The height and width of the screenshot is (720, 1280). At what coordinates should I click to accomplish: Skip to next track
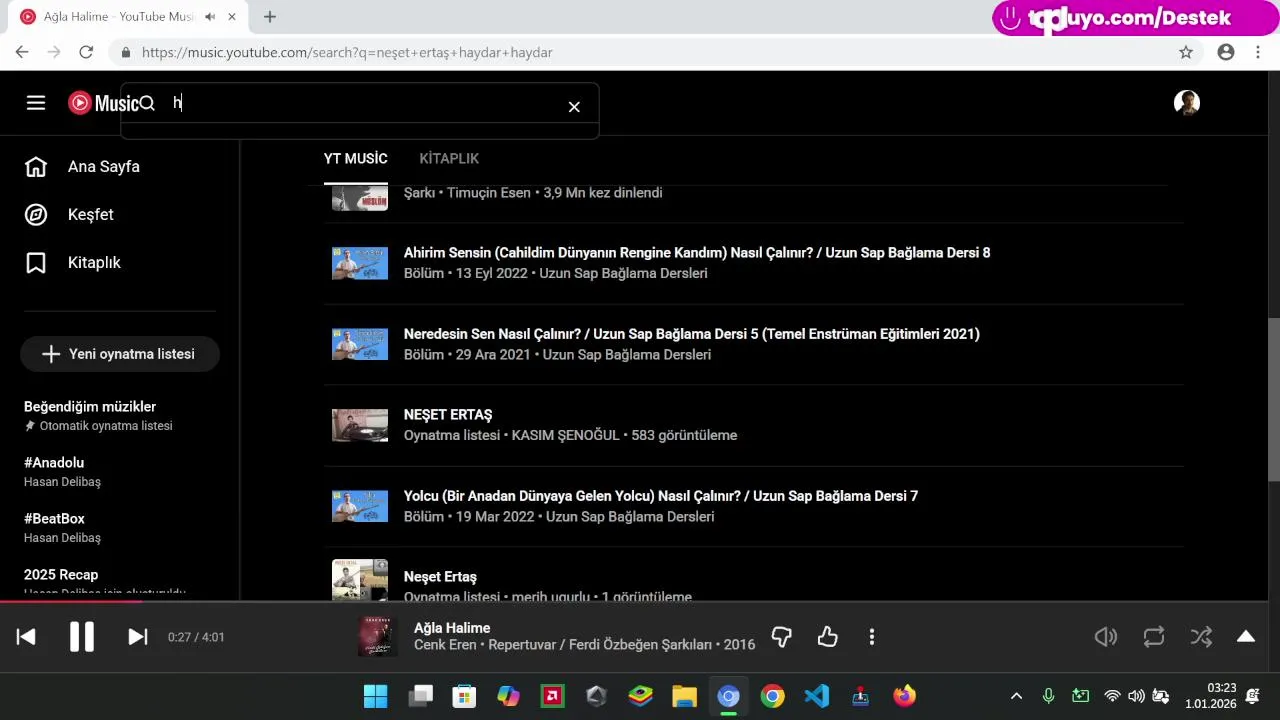[138, 637]
